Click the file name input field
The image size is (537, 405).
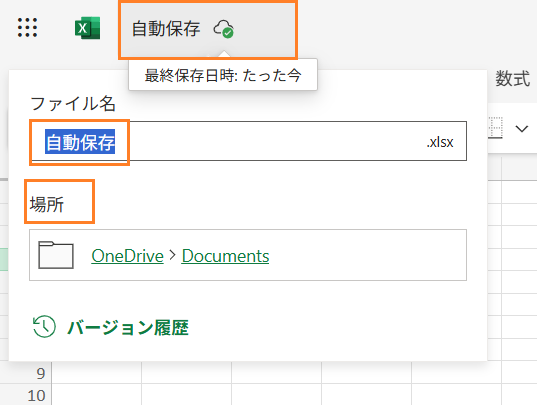(x=248, y=141)
